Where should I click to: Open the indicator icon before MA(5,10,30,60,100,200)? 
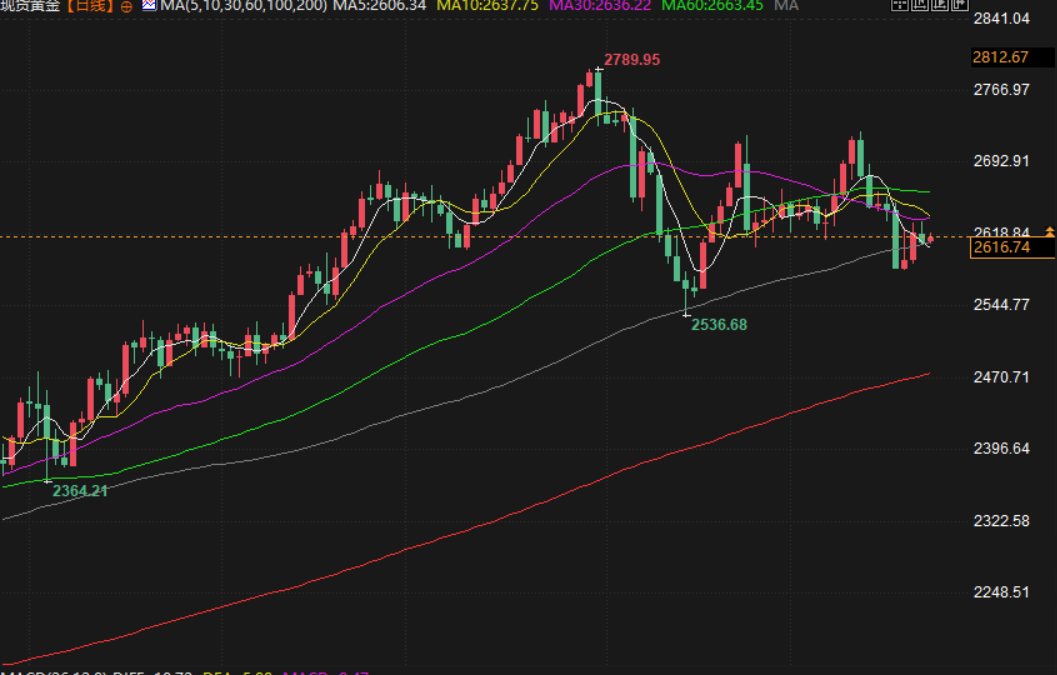tap(149, 5)
